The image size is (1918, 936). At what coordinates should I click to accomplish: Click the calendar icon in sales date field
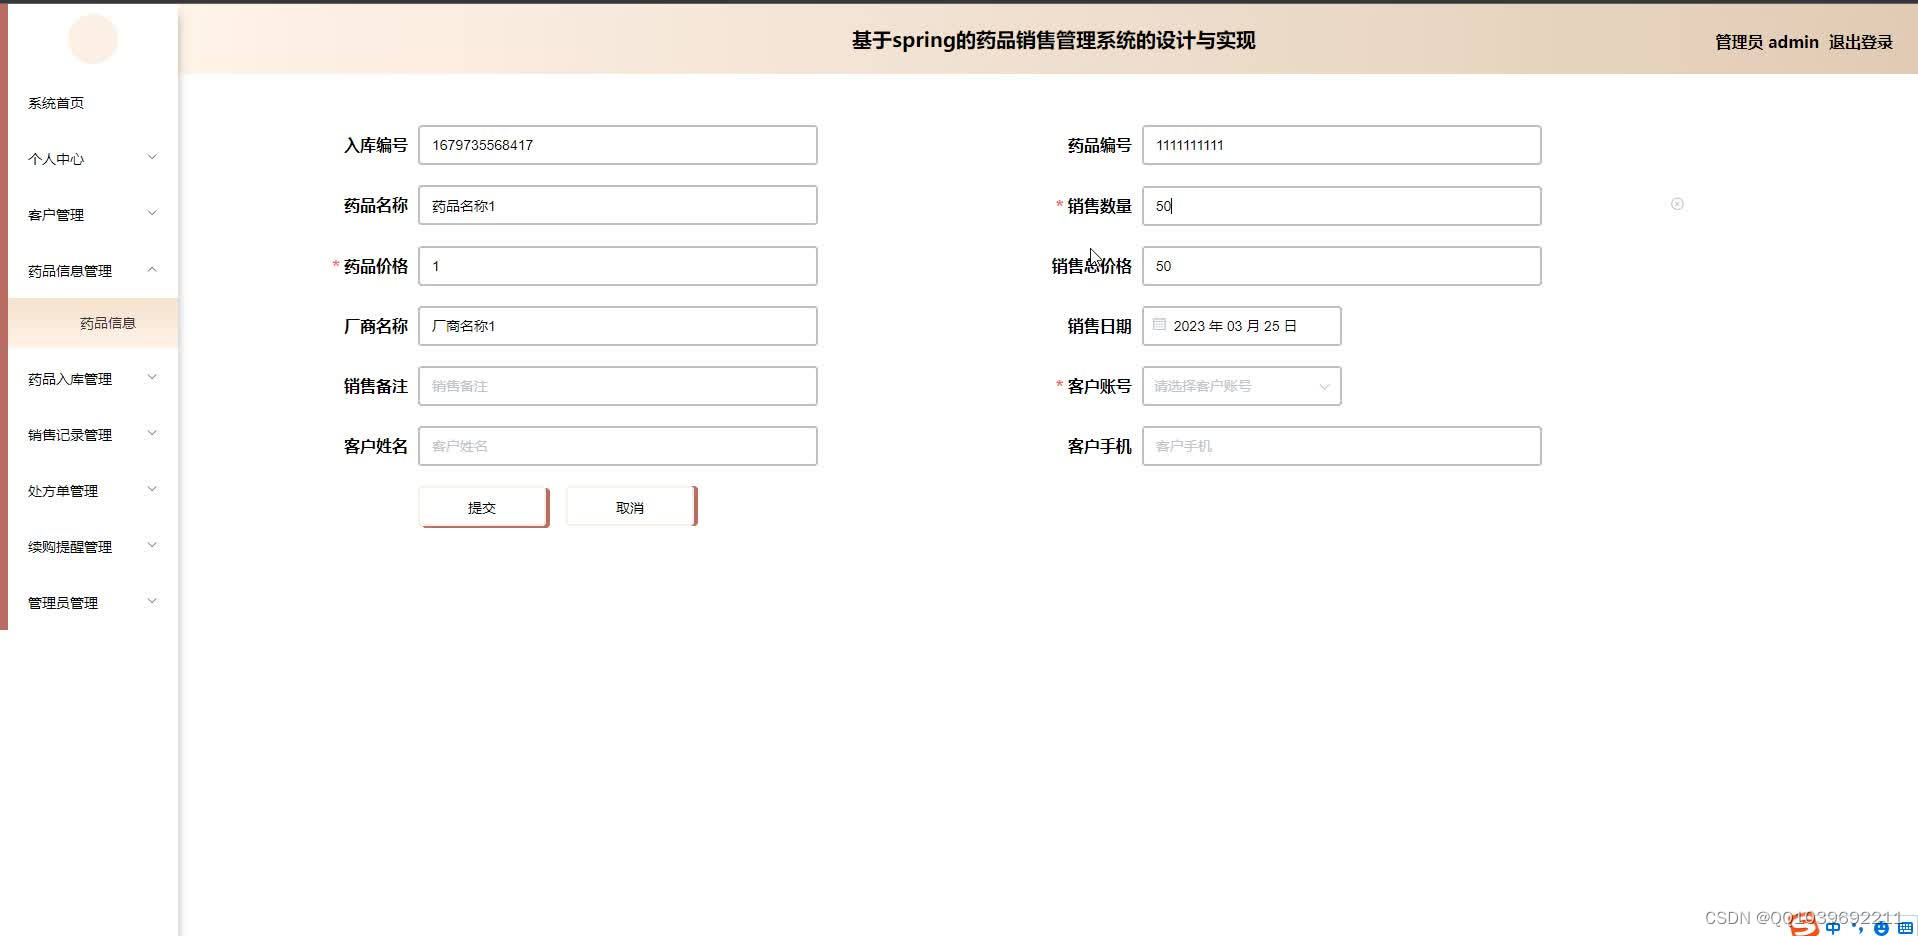tap(1159, 325)
